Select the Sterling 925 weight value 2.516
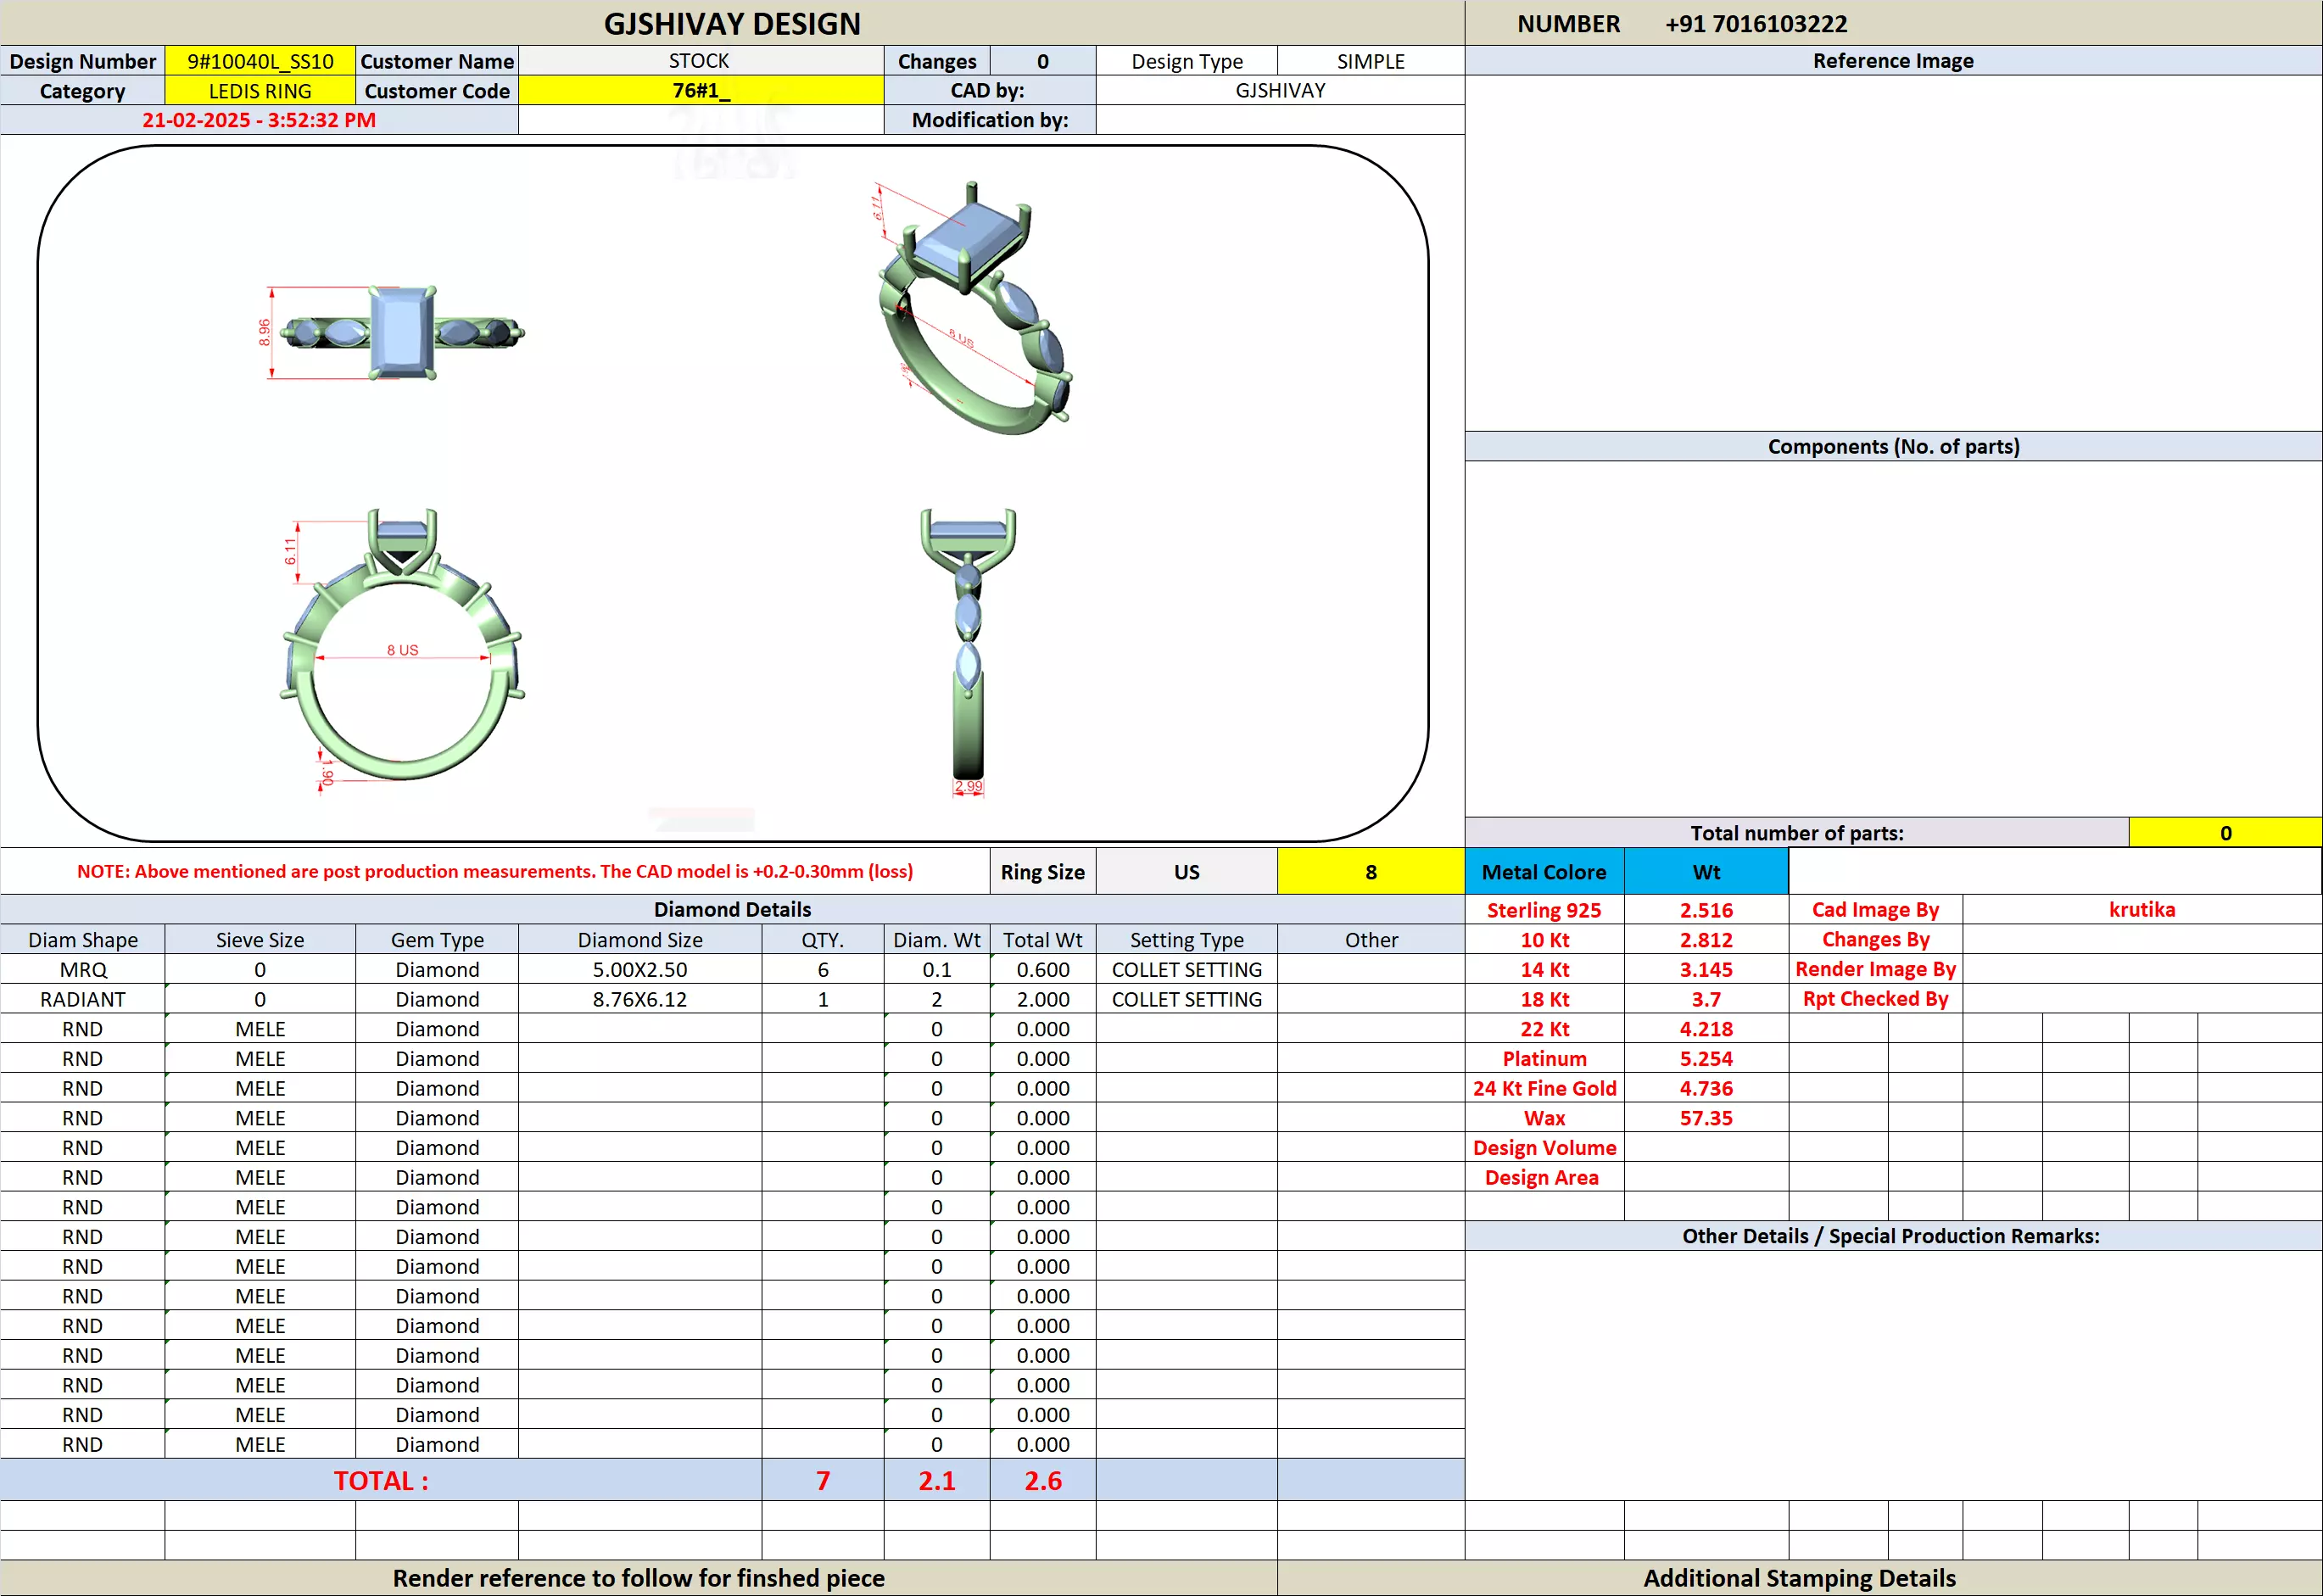2323x1596 pixels. click(1705, 910)
